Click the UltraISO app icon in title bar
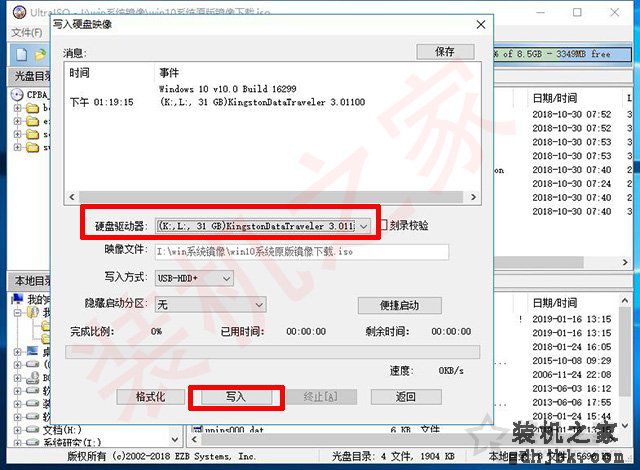 coord(19,12)
